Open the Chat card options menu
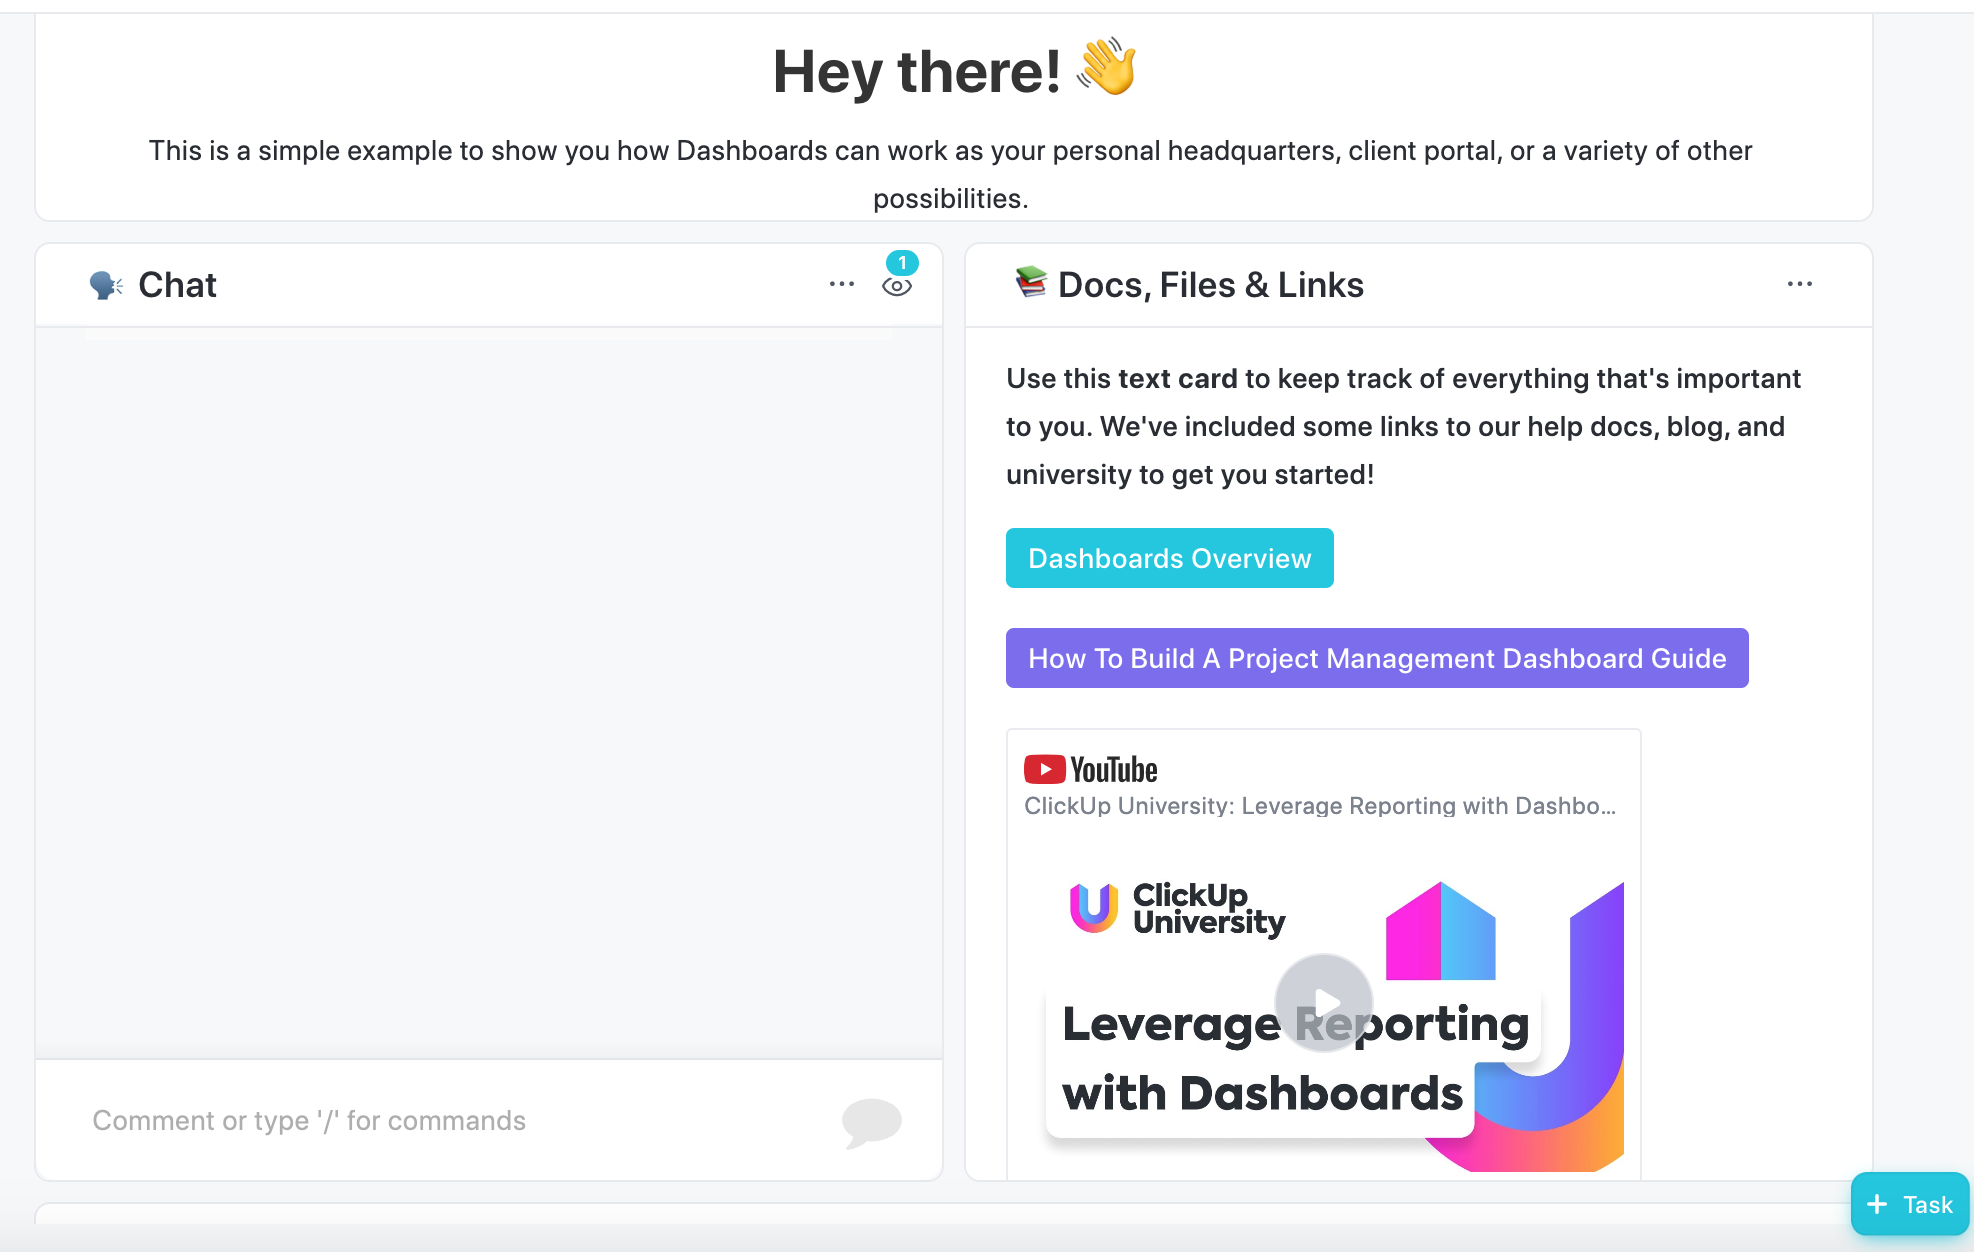The image size is (1974, 1252). [842, 284]
